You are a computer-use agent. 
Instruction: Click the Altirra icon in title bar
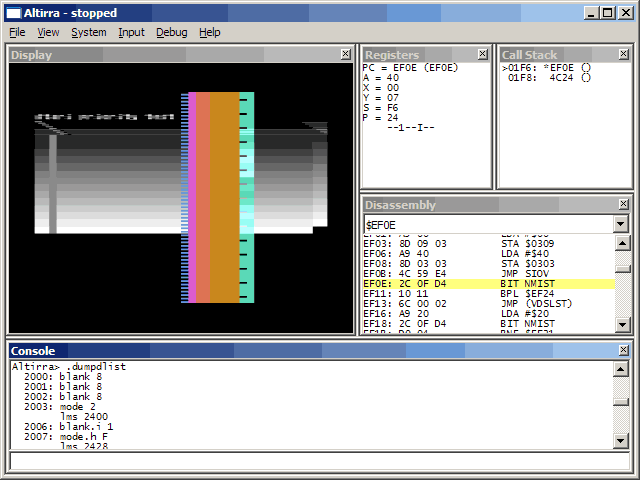tap(13, 13)
